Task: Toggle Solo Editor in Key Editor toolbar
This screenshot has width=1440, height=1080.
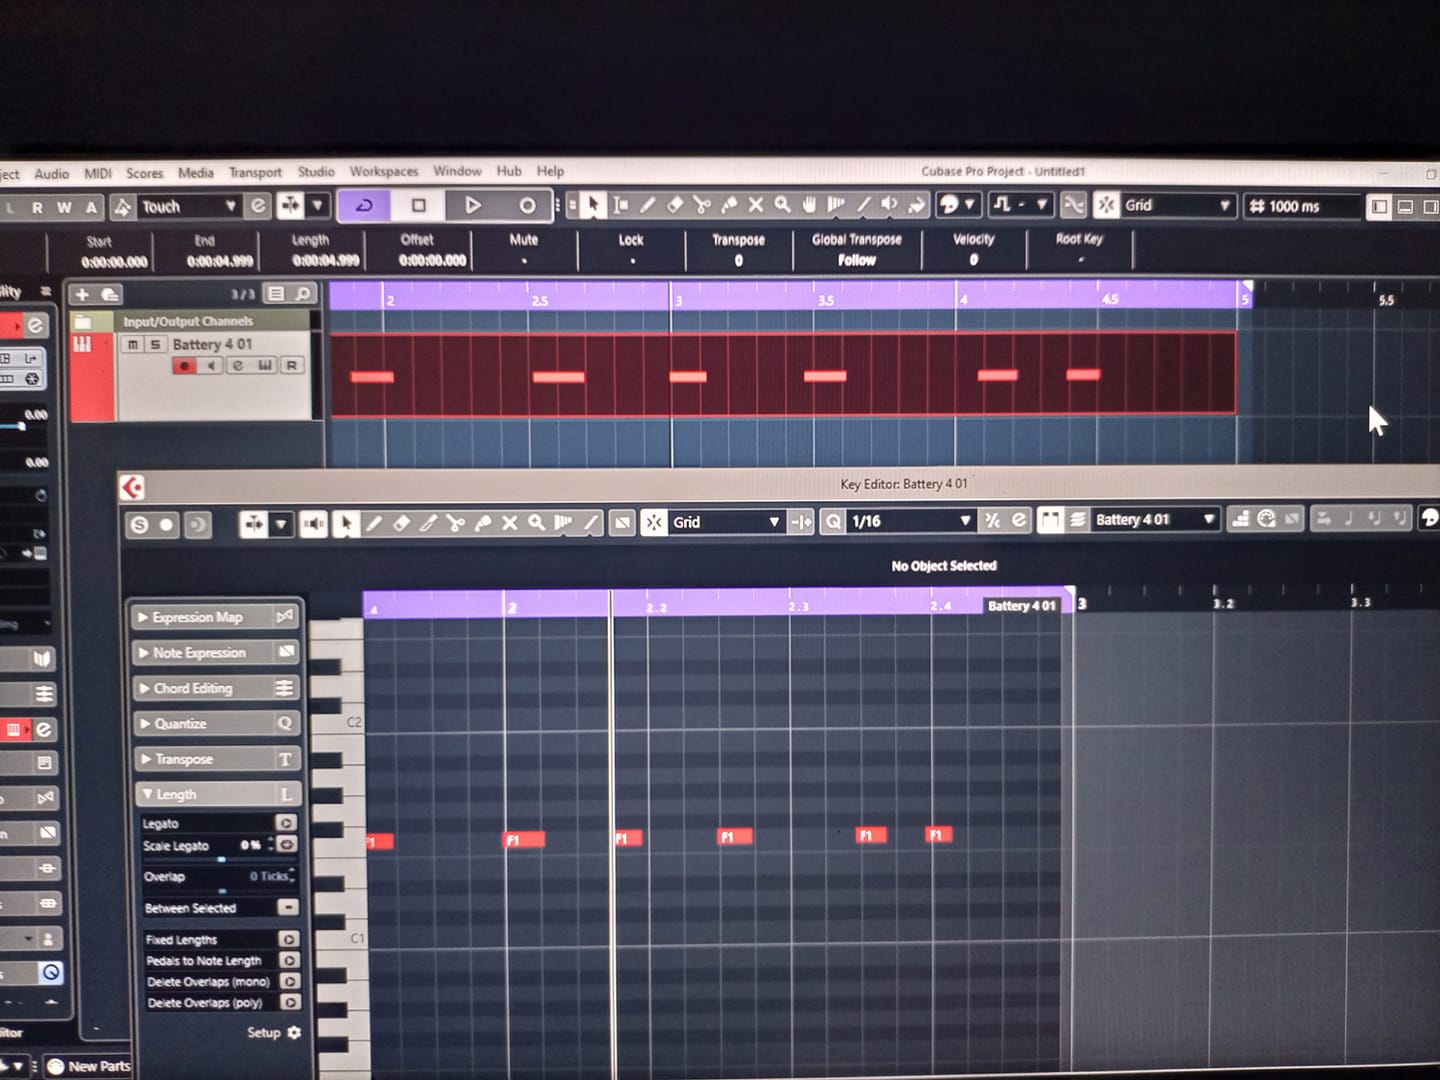Action: (139, 524)
